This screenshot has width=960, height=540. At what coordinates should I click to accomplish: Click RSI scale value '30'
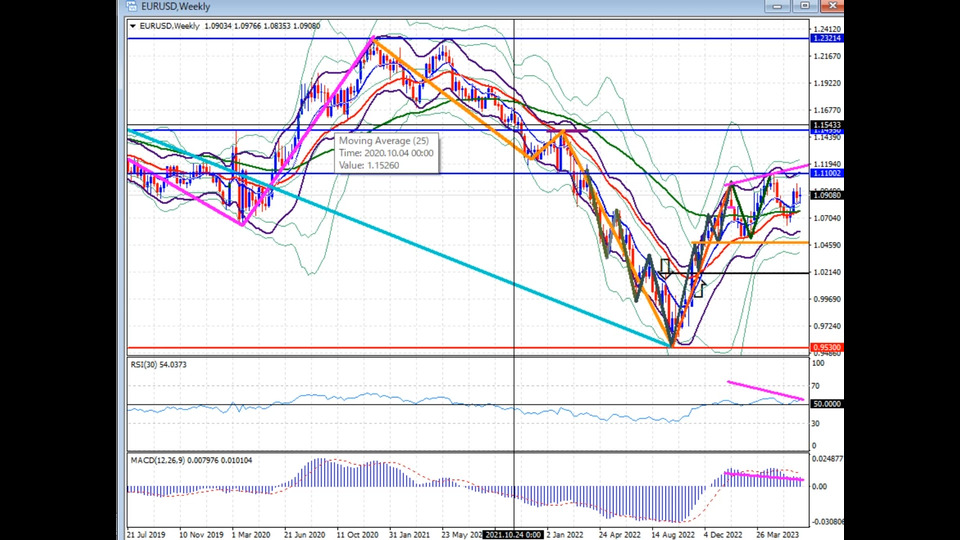pos(816,424)
